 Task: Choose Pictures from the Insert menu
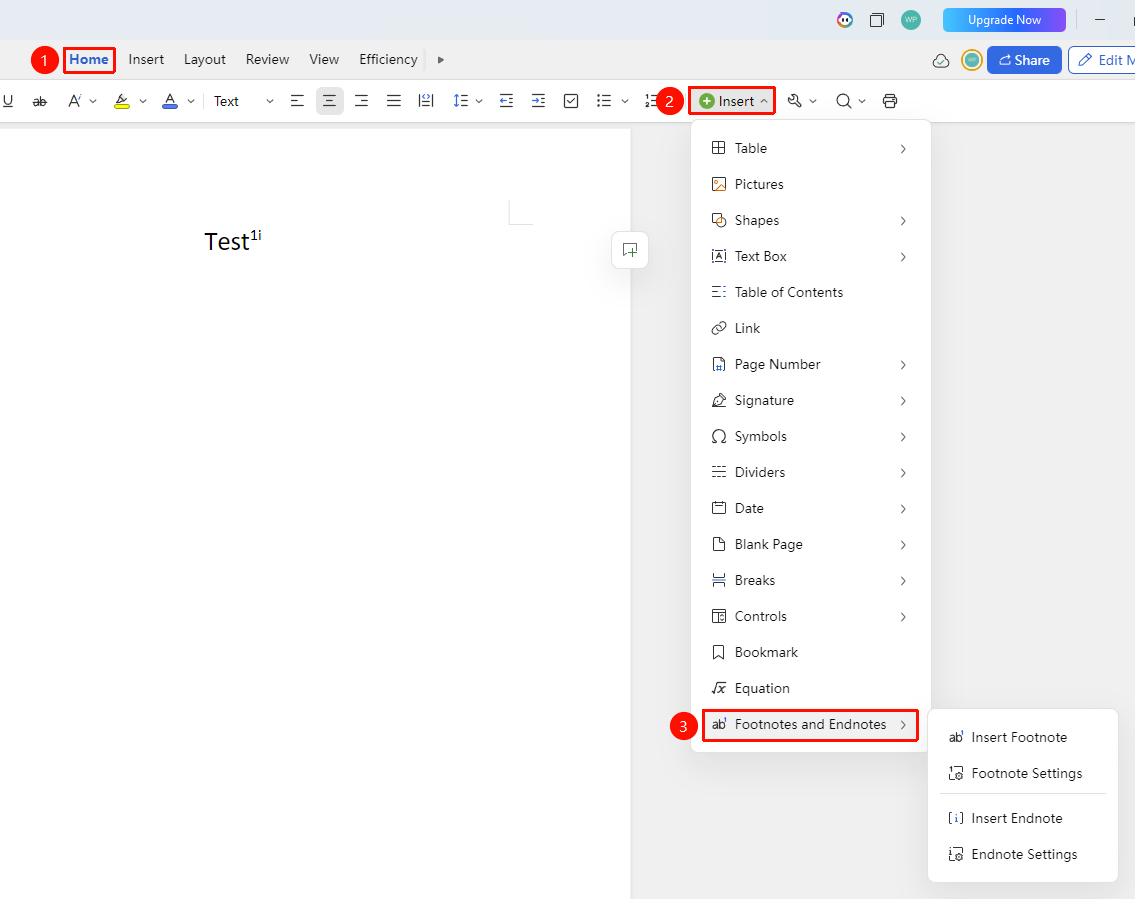[x=809, y=185]
